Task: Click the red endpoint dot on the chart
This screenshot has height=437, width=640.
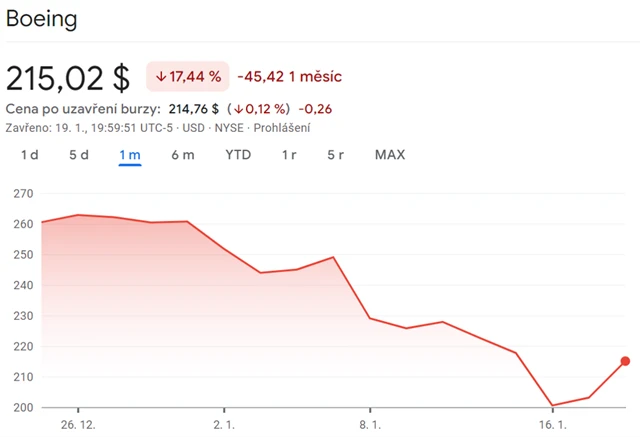Action: [625, 361]
